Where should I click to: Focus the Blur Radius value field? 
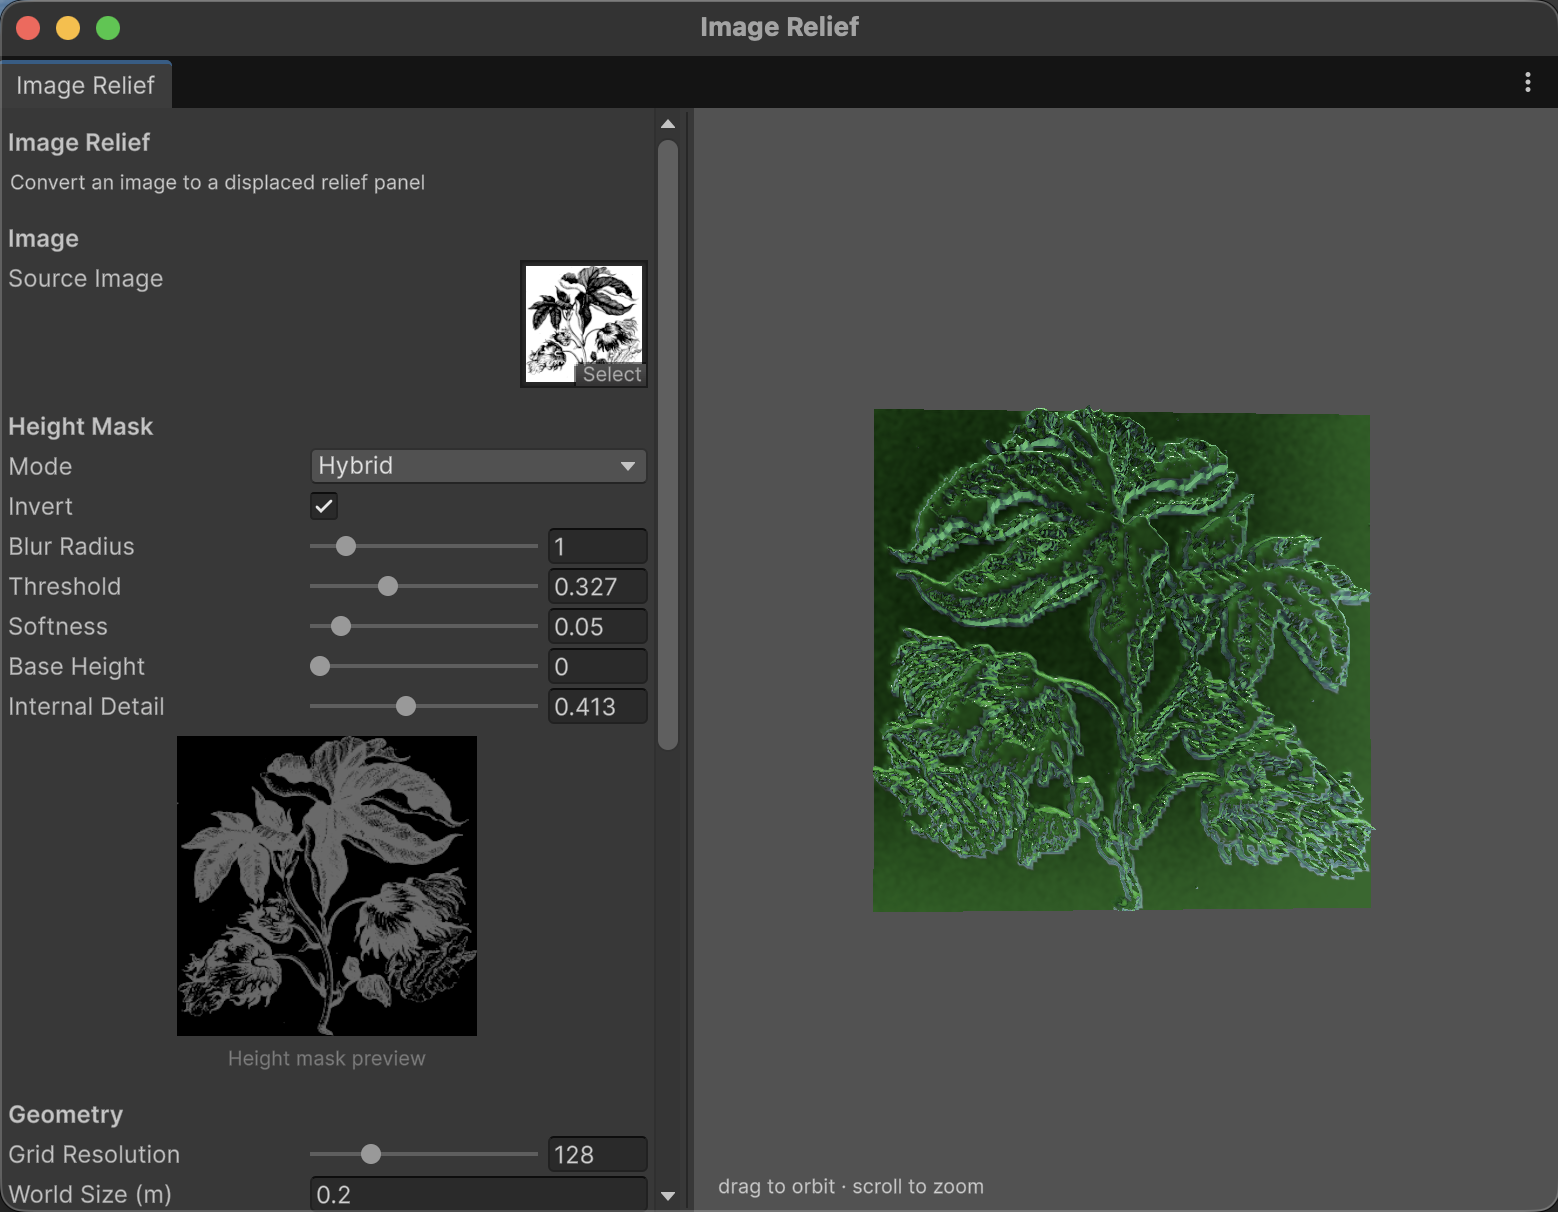click(x=598, y=546)
